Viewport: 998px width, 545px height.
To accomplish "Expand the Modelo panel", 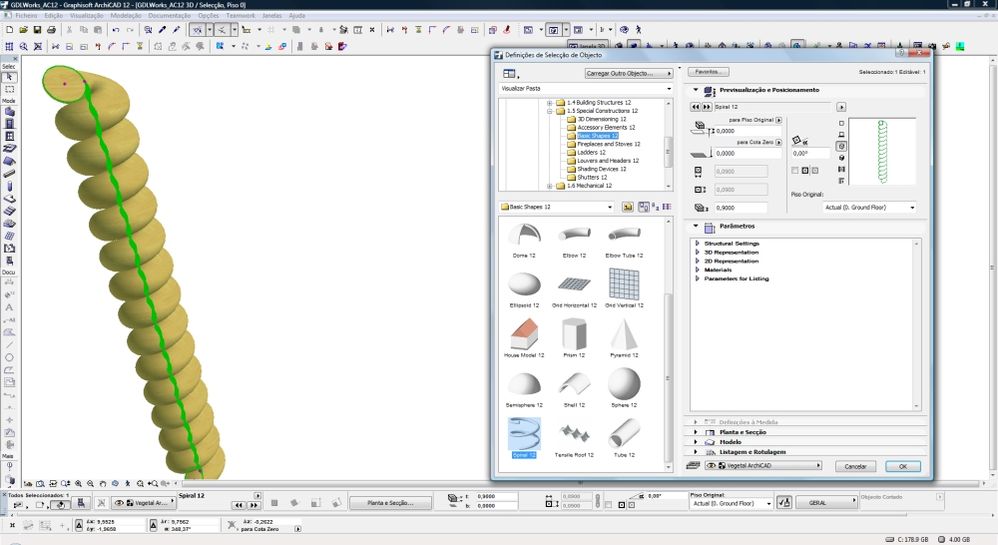I will (x=696, y=442).
